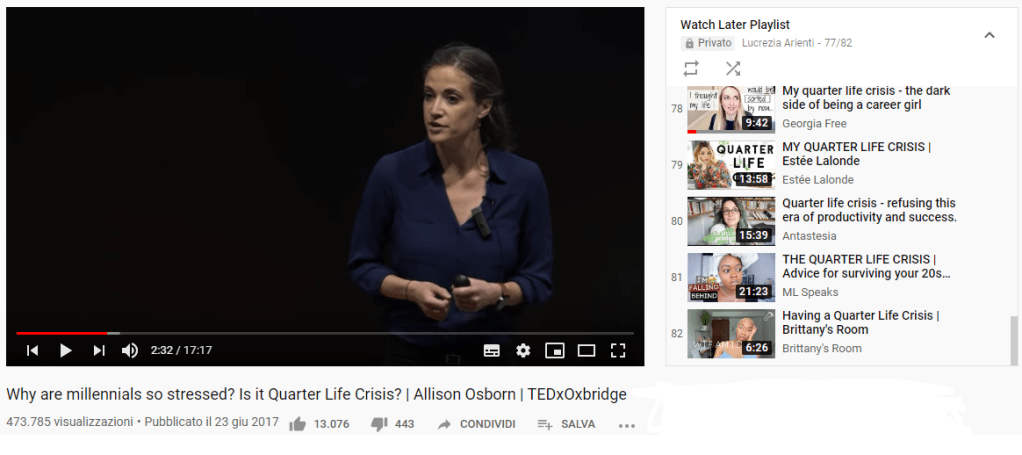Open video settings gear
Screen dimensions: 1022x455
coord(523,351)
